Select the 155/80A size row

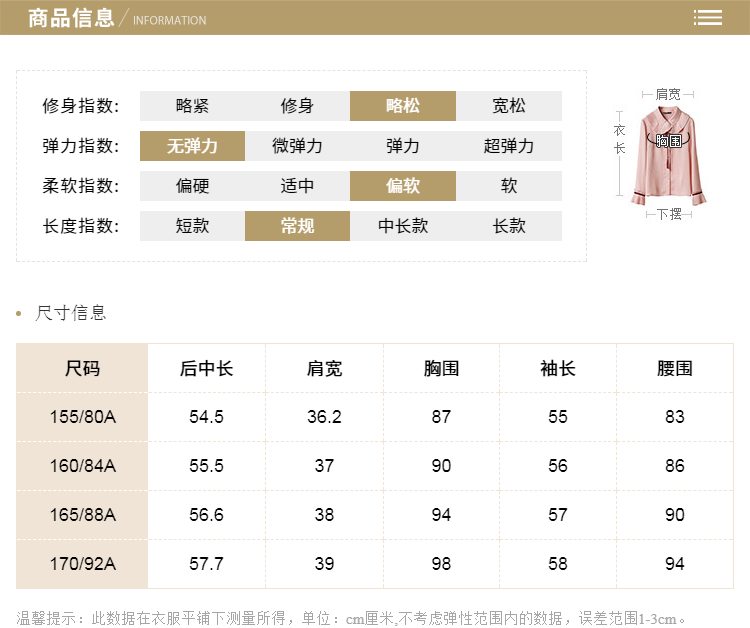coord(82,417)
